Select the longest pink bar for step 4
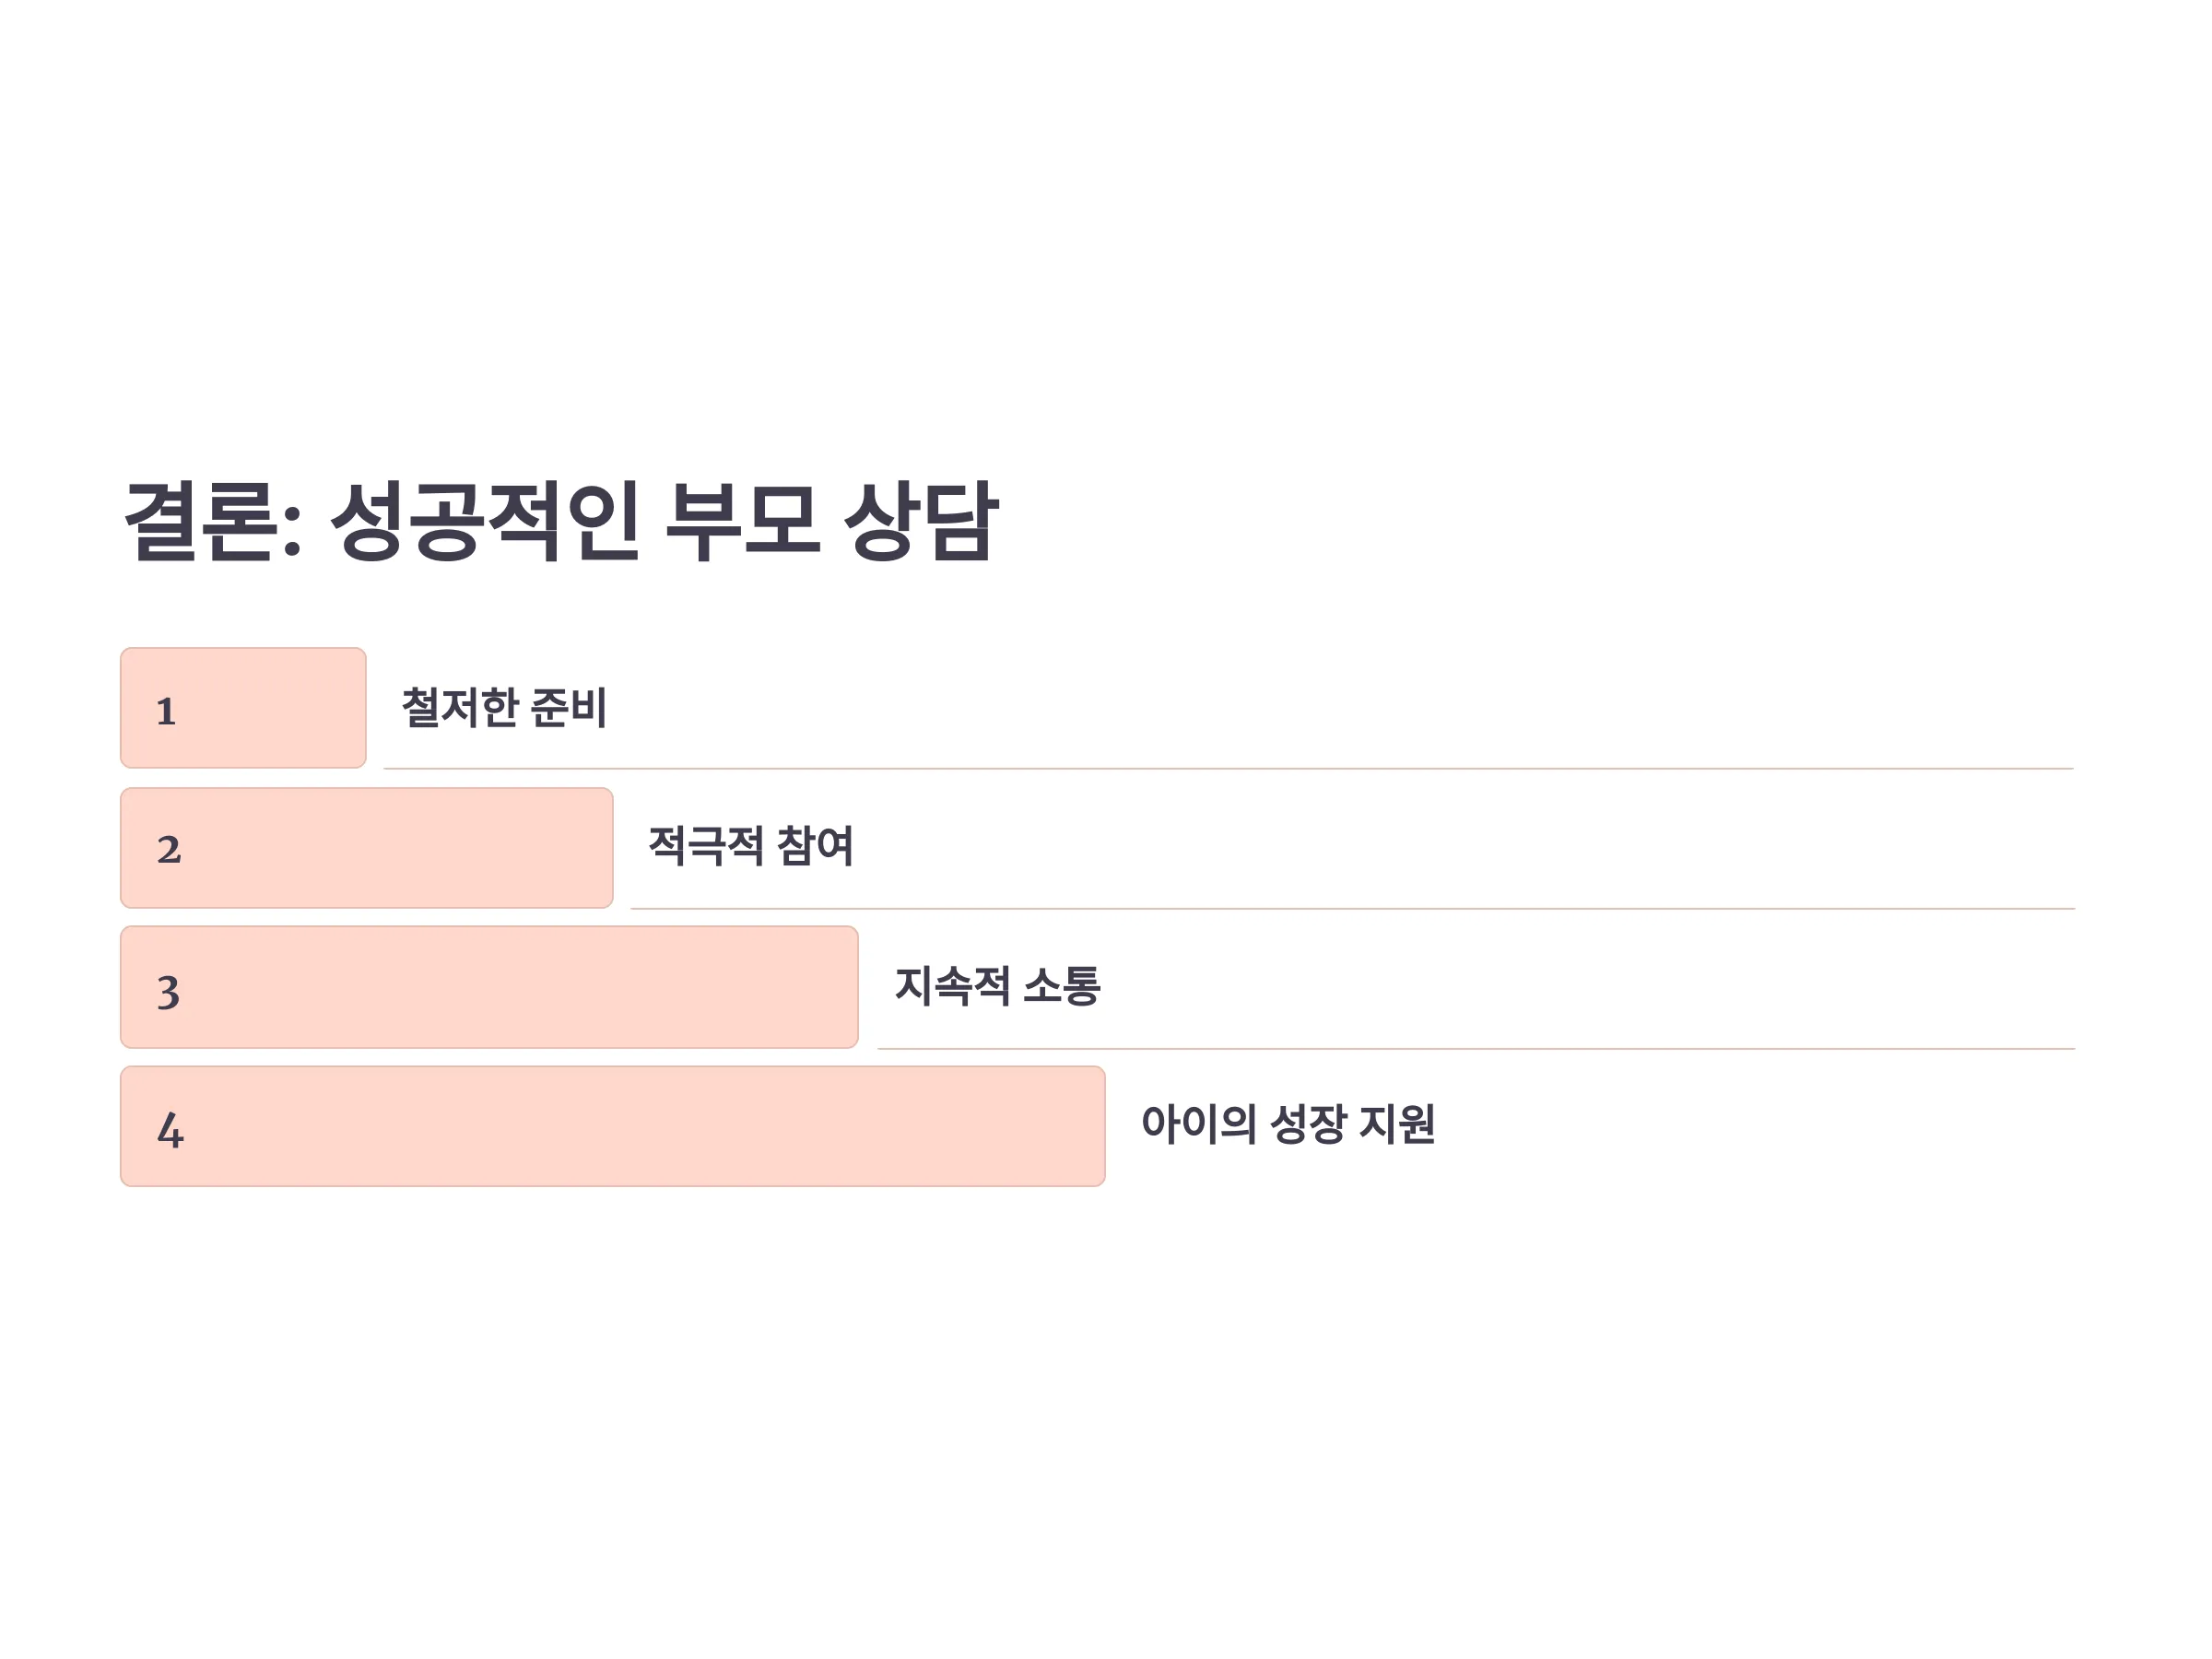 point(612,1126)
